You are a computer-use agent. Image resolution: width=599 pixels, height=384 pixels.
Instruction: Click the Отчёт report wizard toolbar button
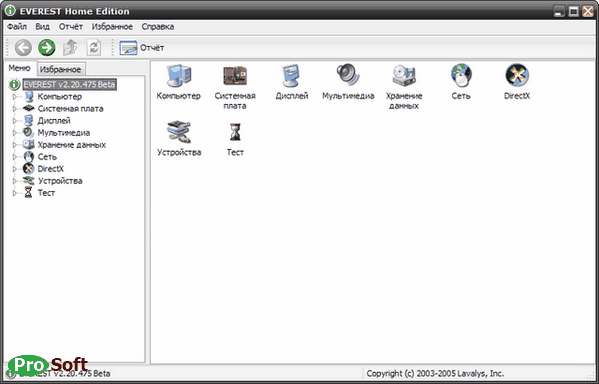pos(142,48)
